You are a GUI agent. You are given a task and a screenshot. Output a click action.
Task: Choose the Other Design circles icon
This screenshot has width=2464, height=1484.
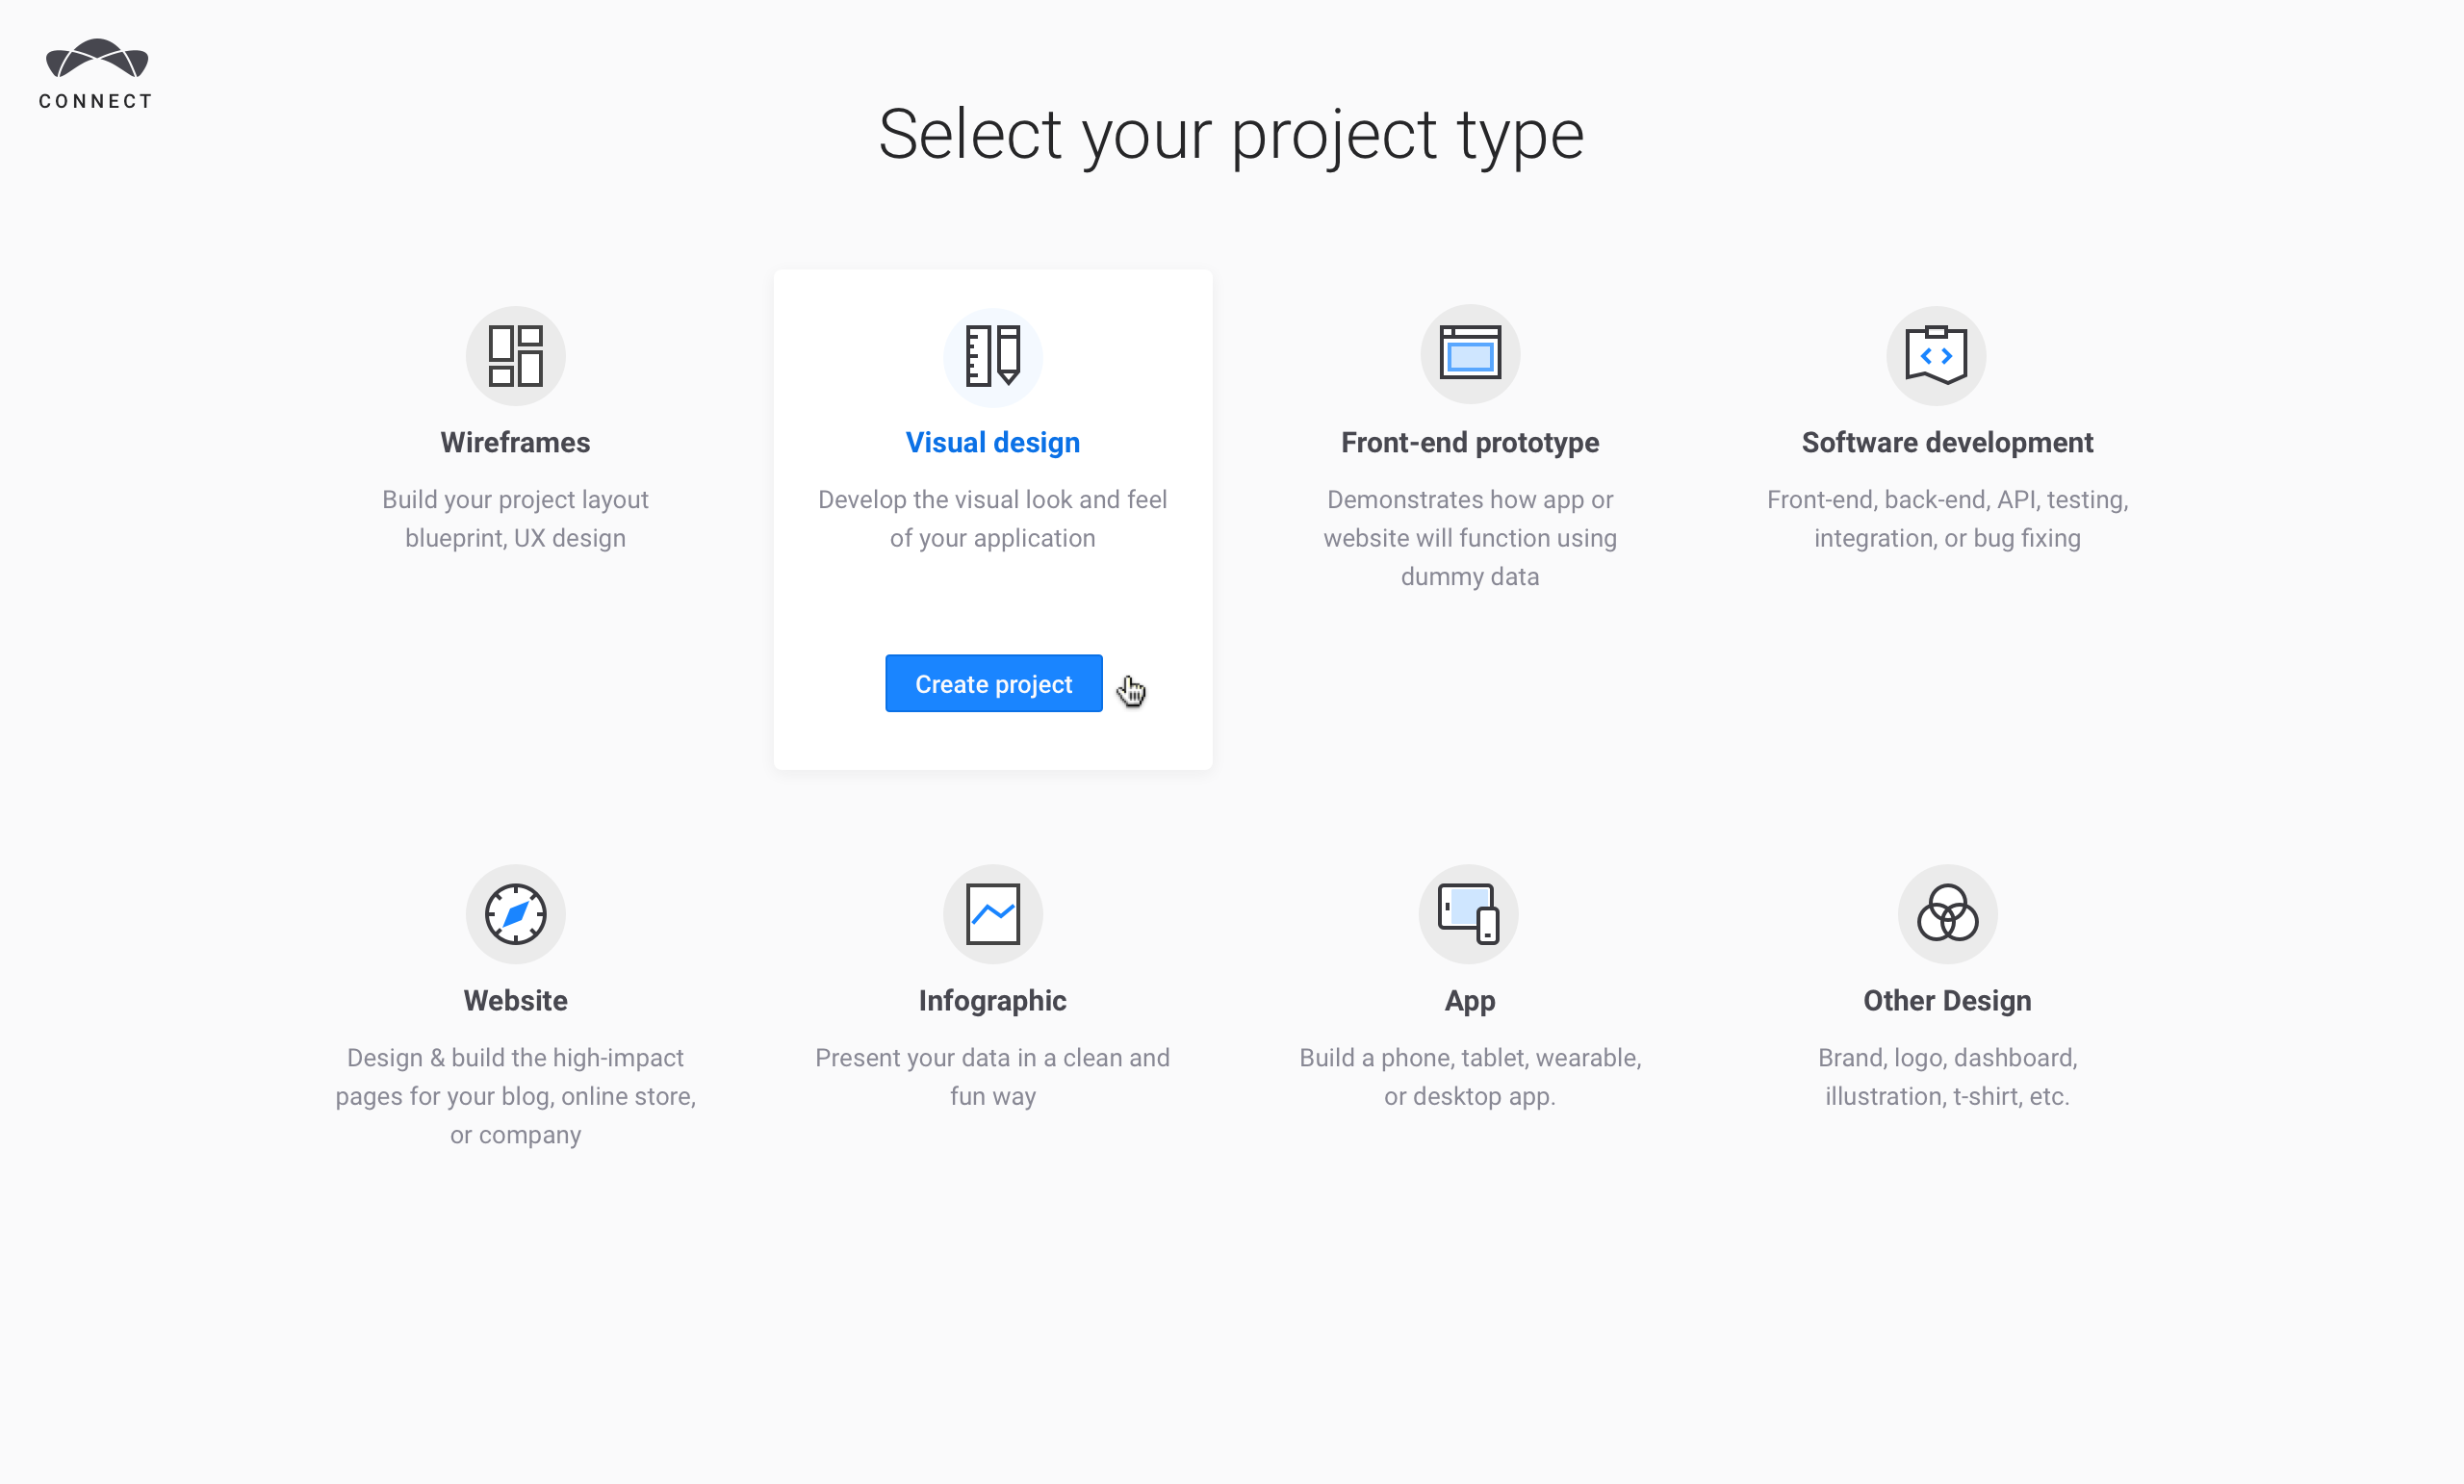click(x=1946, y=914)
